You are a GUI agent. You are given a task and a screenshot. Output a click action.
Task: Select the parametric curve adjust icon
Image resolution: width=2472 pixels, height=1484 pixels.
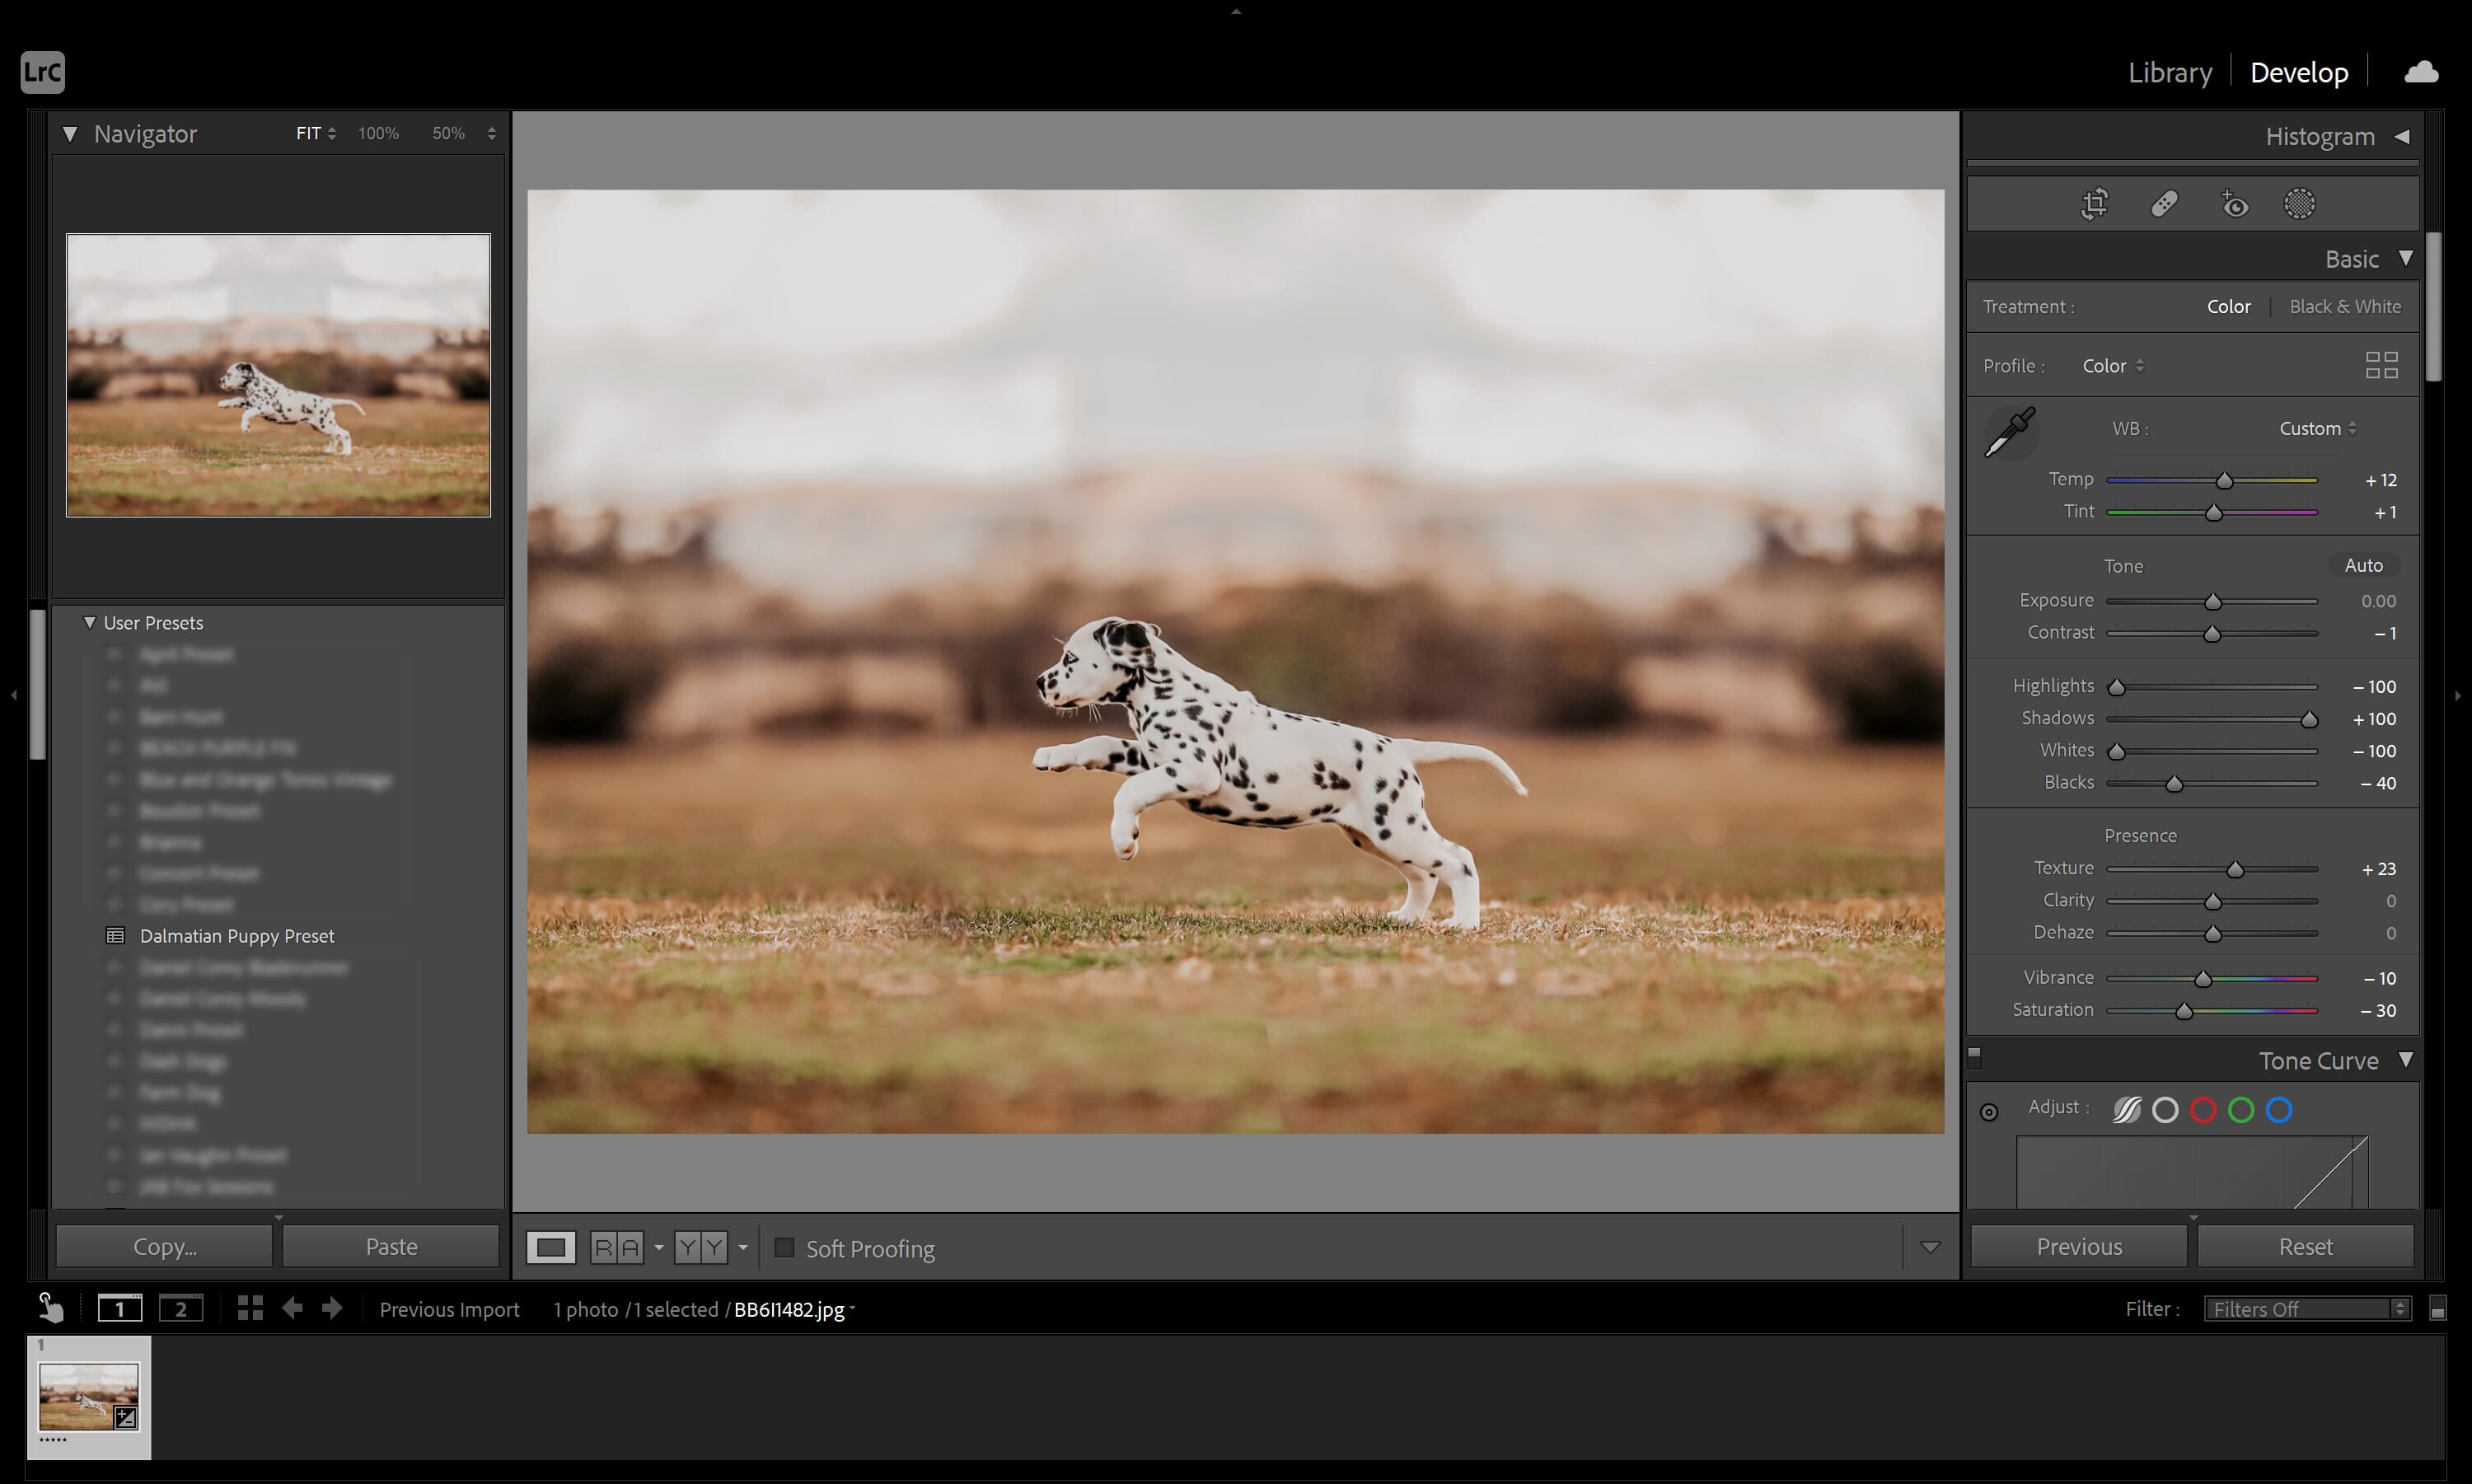pos(2127,1109)
